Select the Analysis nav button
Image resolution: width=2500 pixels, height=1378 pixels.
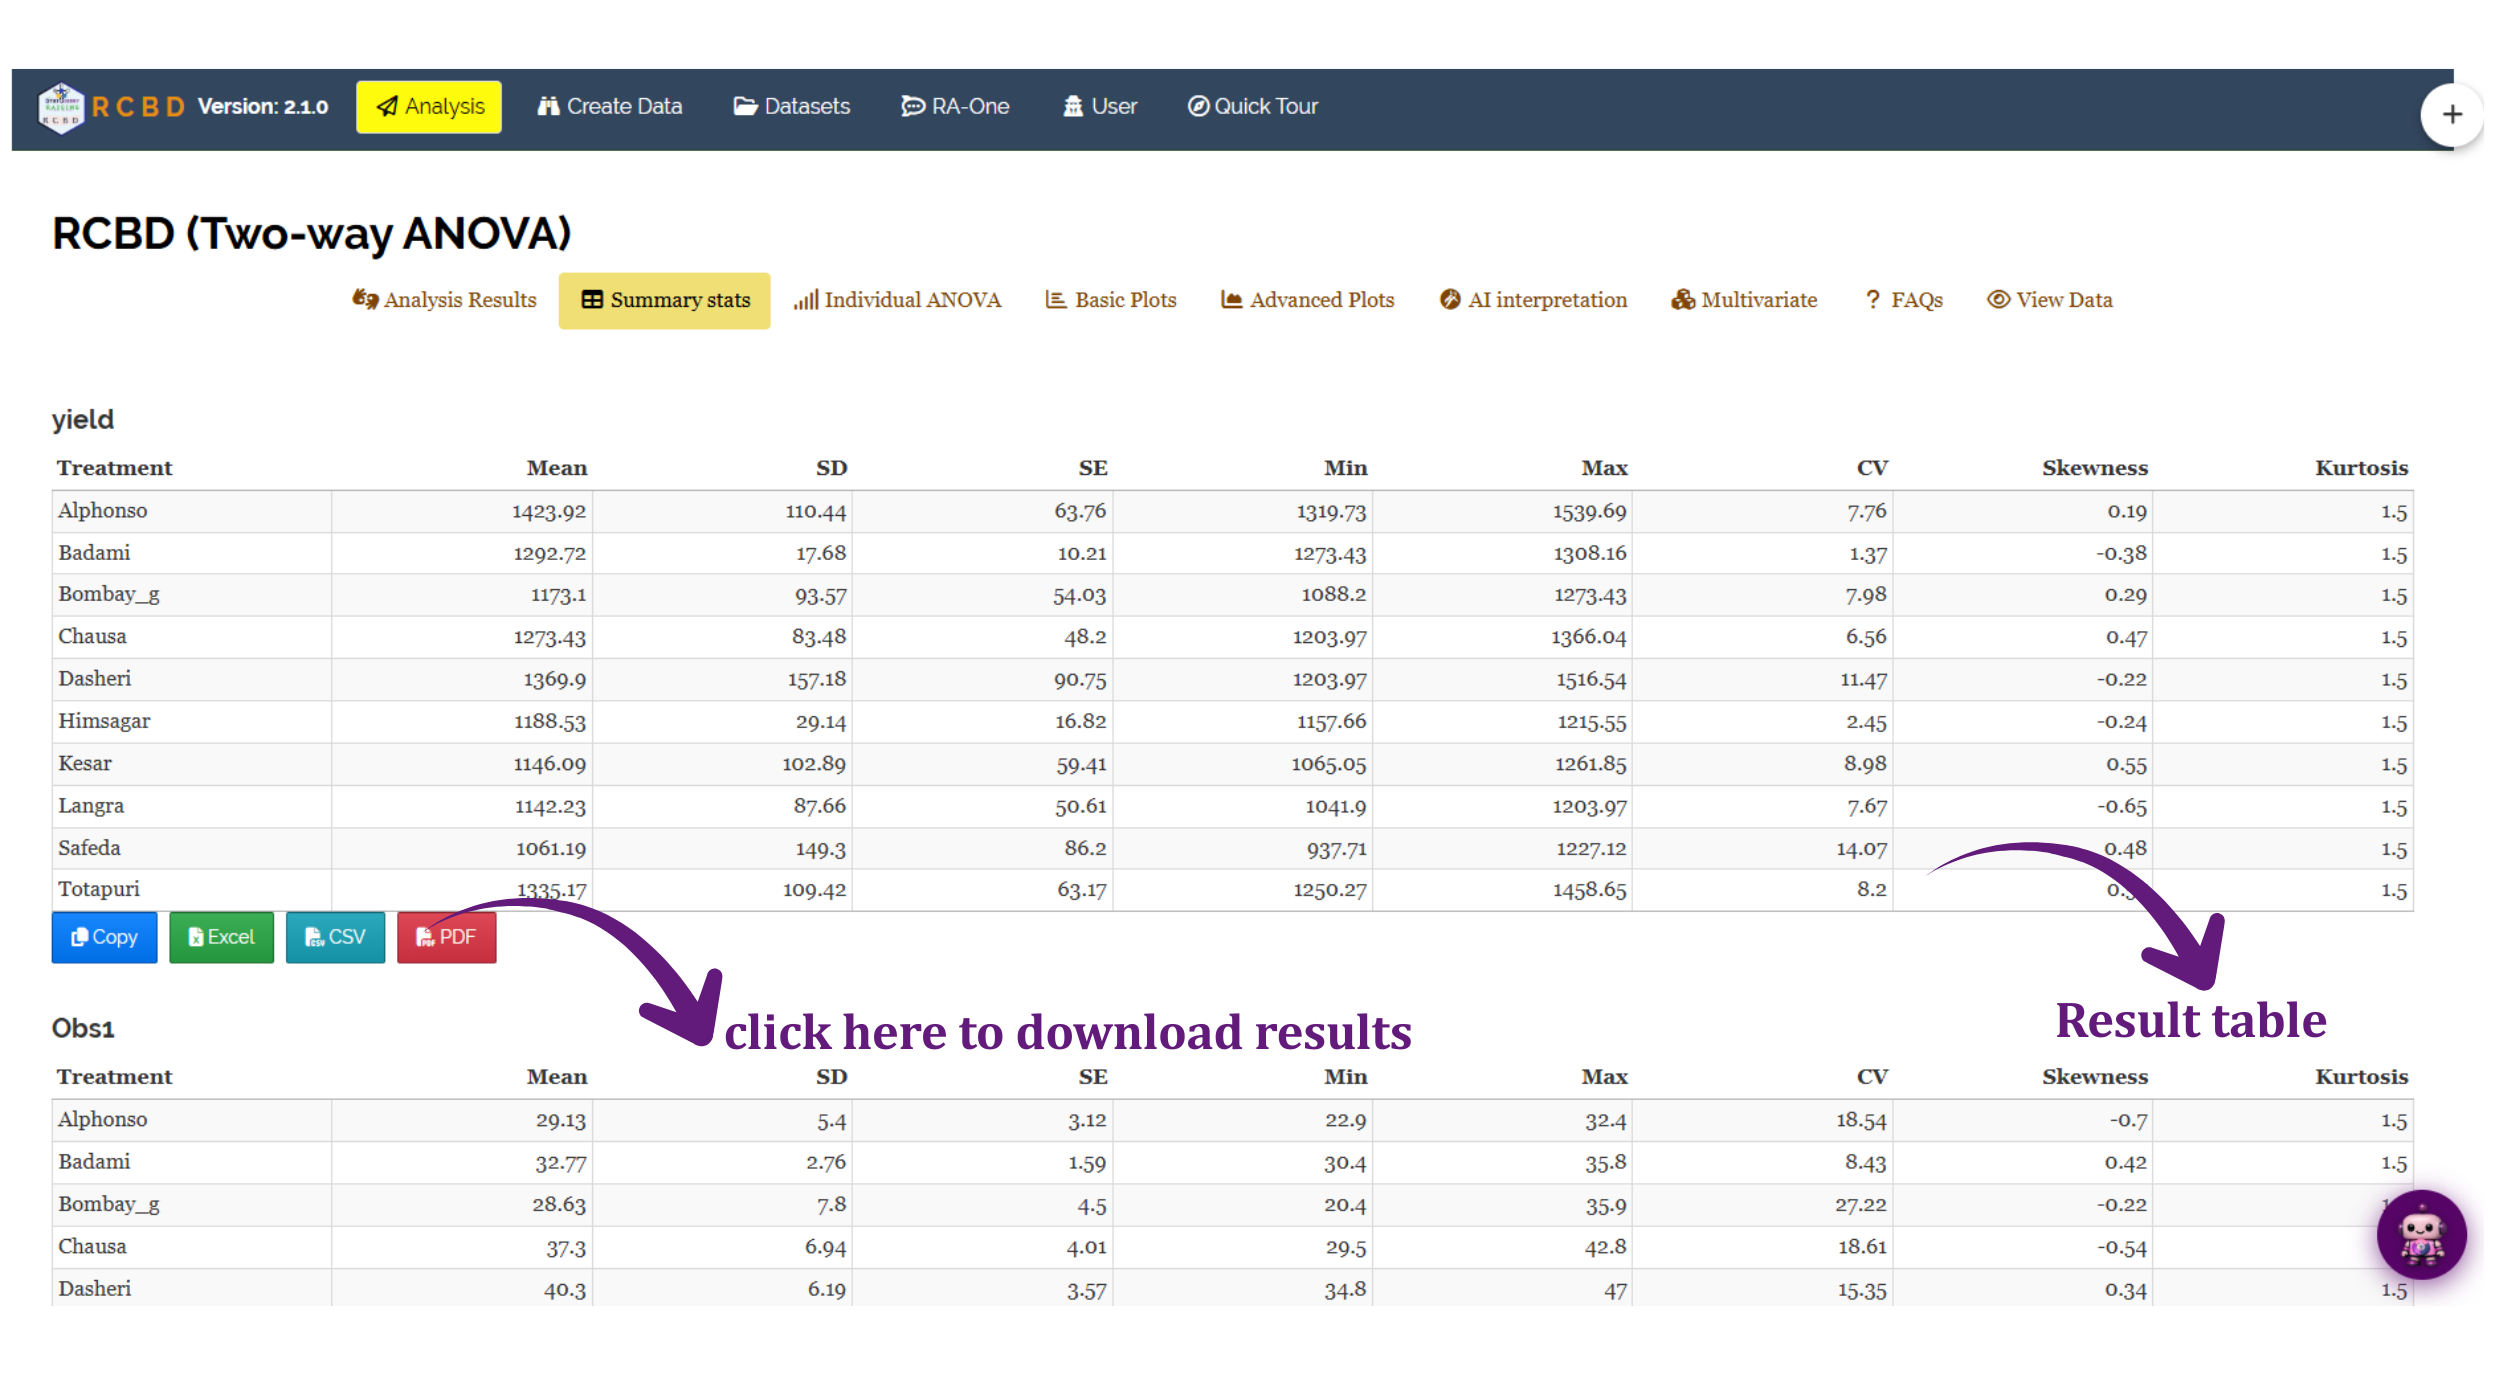[x=429, y=107]
